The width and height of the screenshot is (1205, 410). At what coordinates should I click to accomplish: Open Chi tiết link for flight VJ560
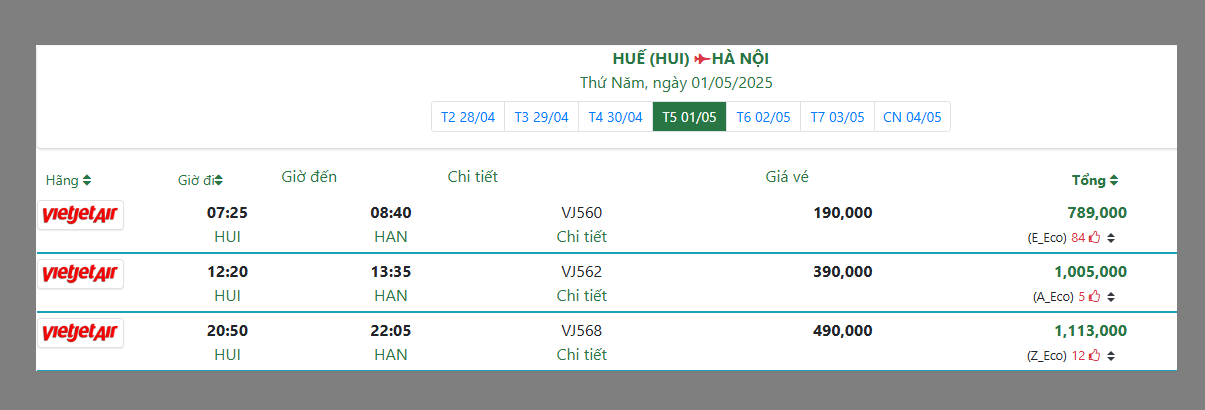coord(582,237)
